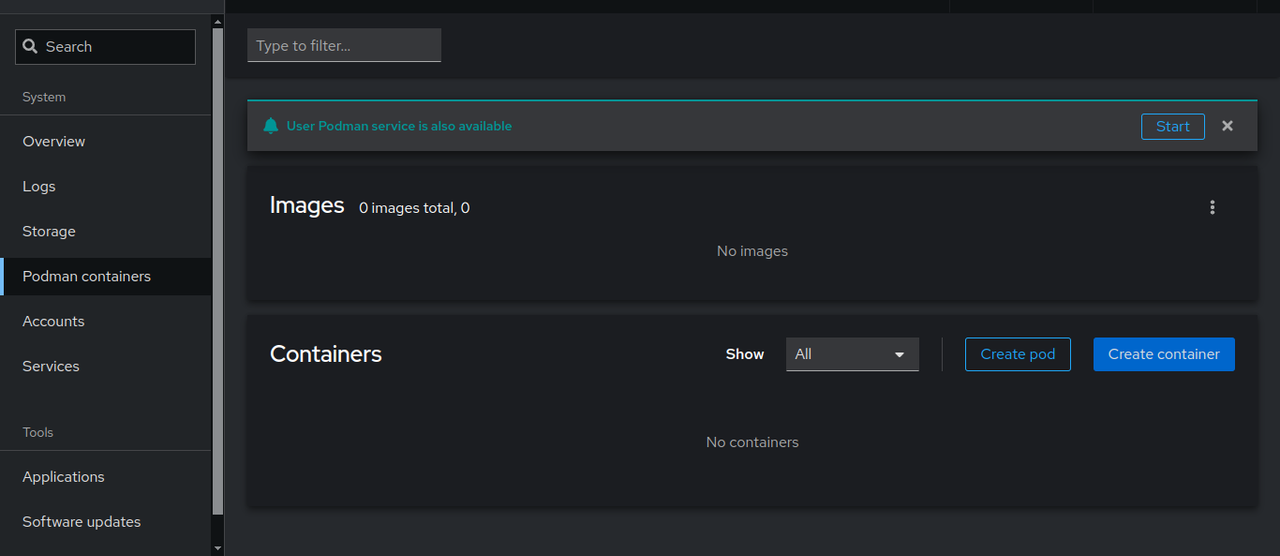Go to Storage in sidebar
The height and width of the screenshot is (556, 1280).
[x=105, y=231]
